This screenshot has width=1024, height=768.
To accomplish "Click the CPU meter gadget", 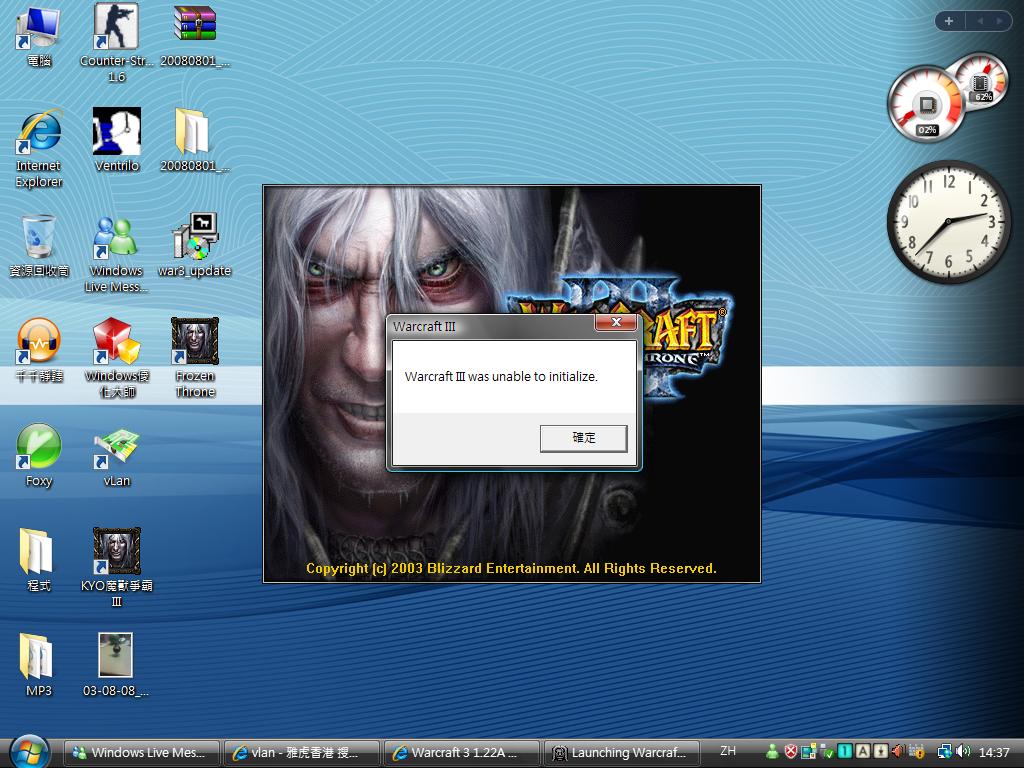I will click(x=928, y=105).
